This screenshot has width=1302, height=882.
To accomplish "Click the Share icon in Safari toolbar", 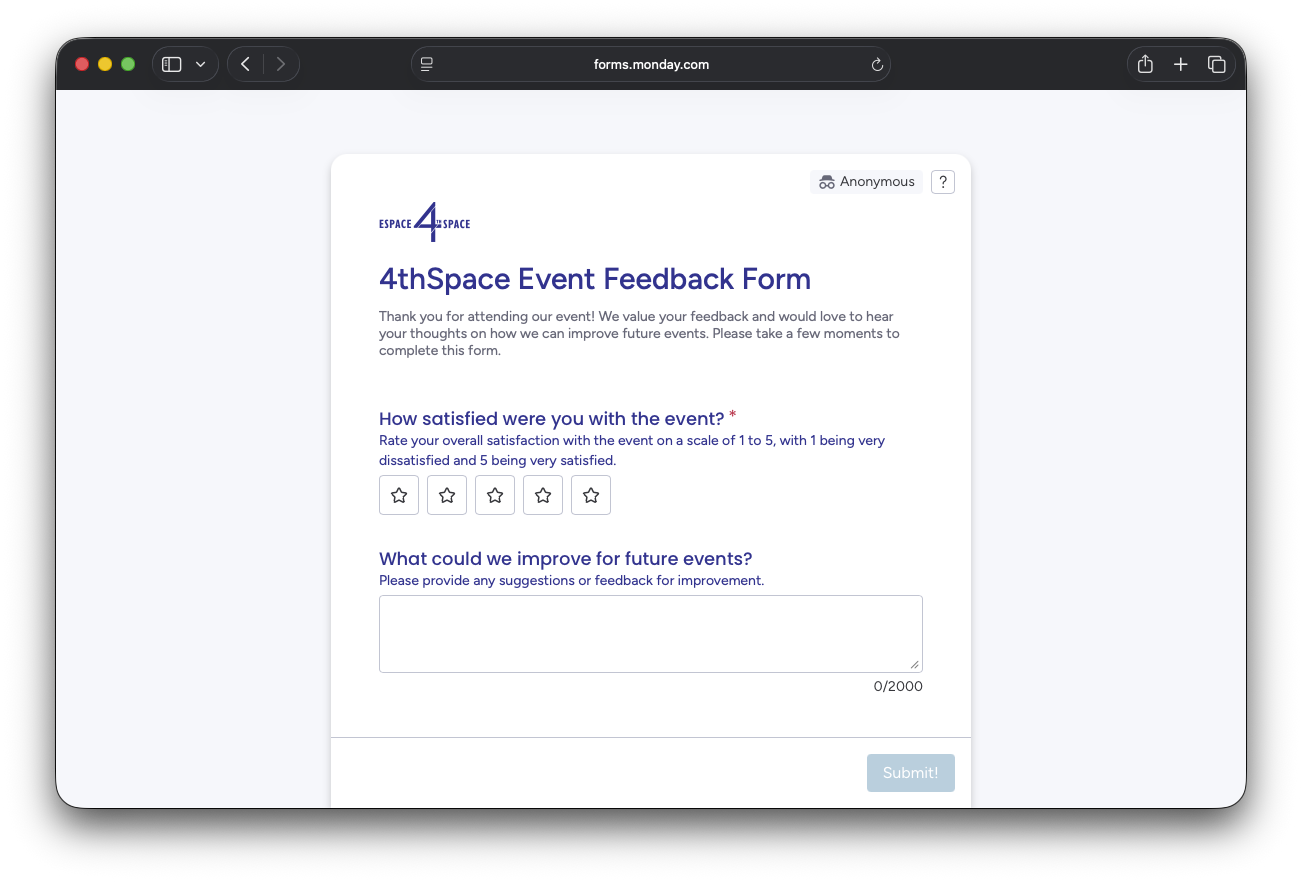I will coord(1144,63).
